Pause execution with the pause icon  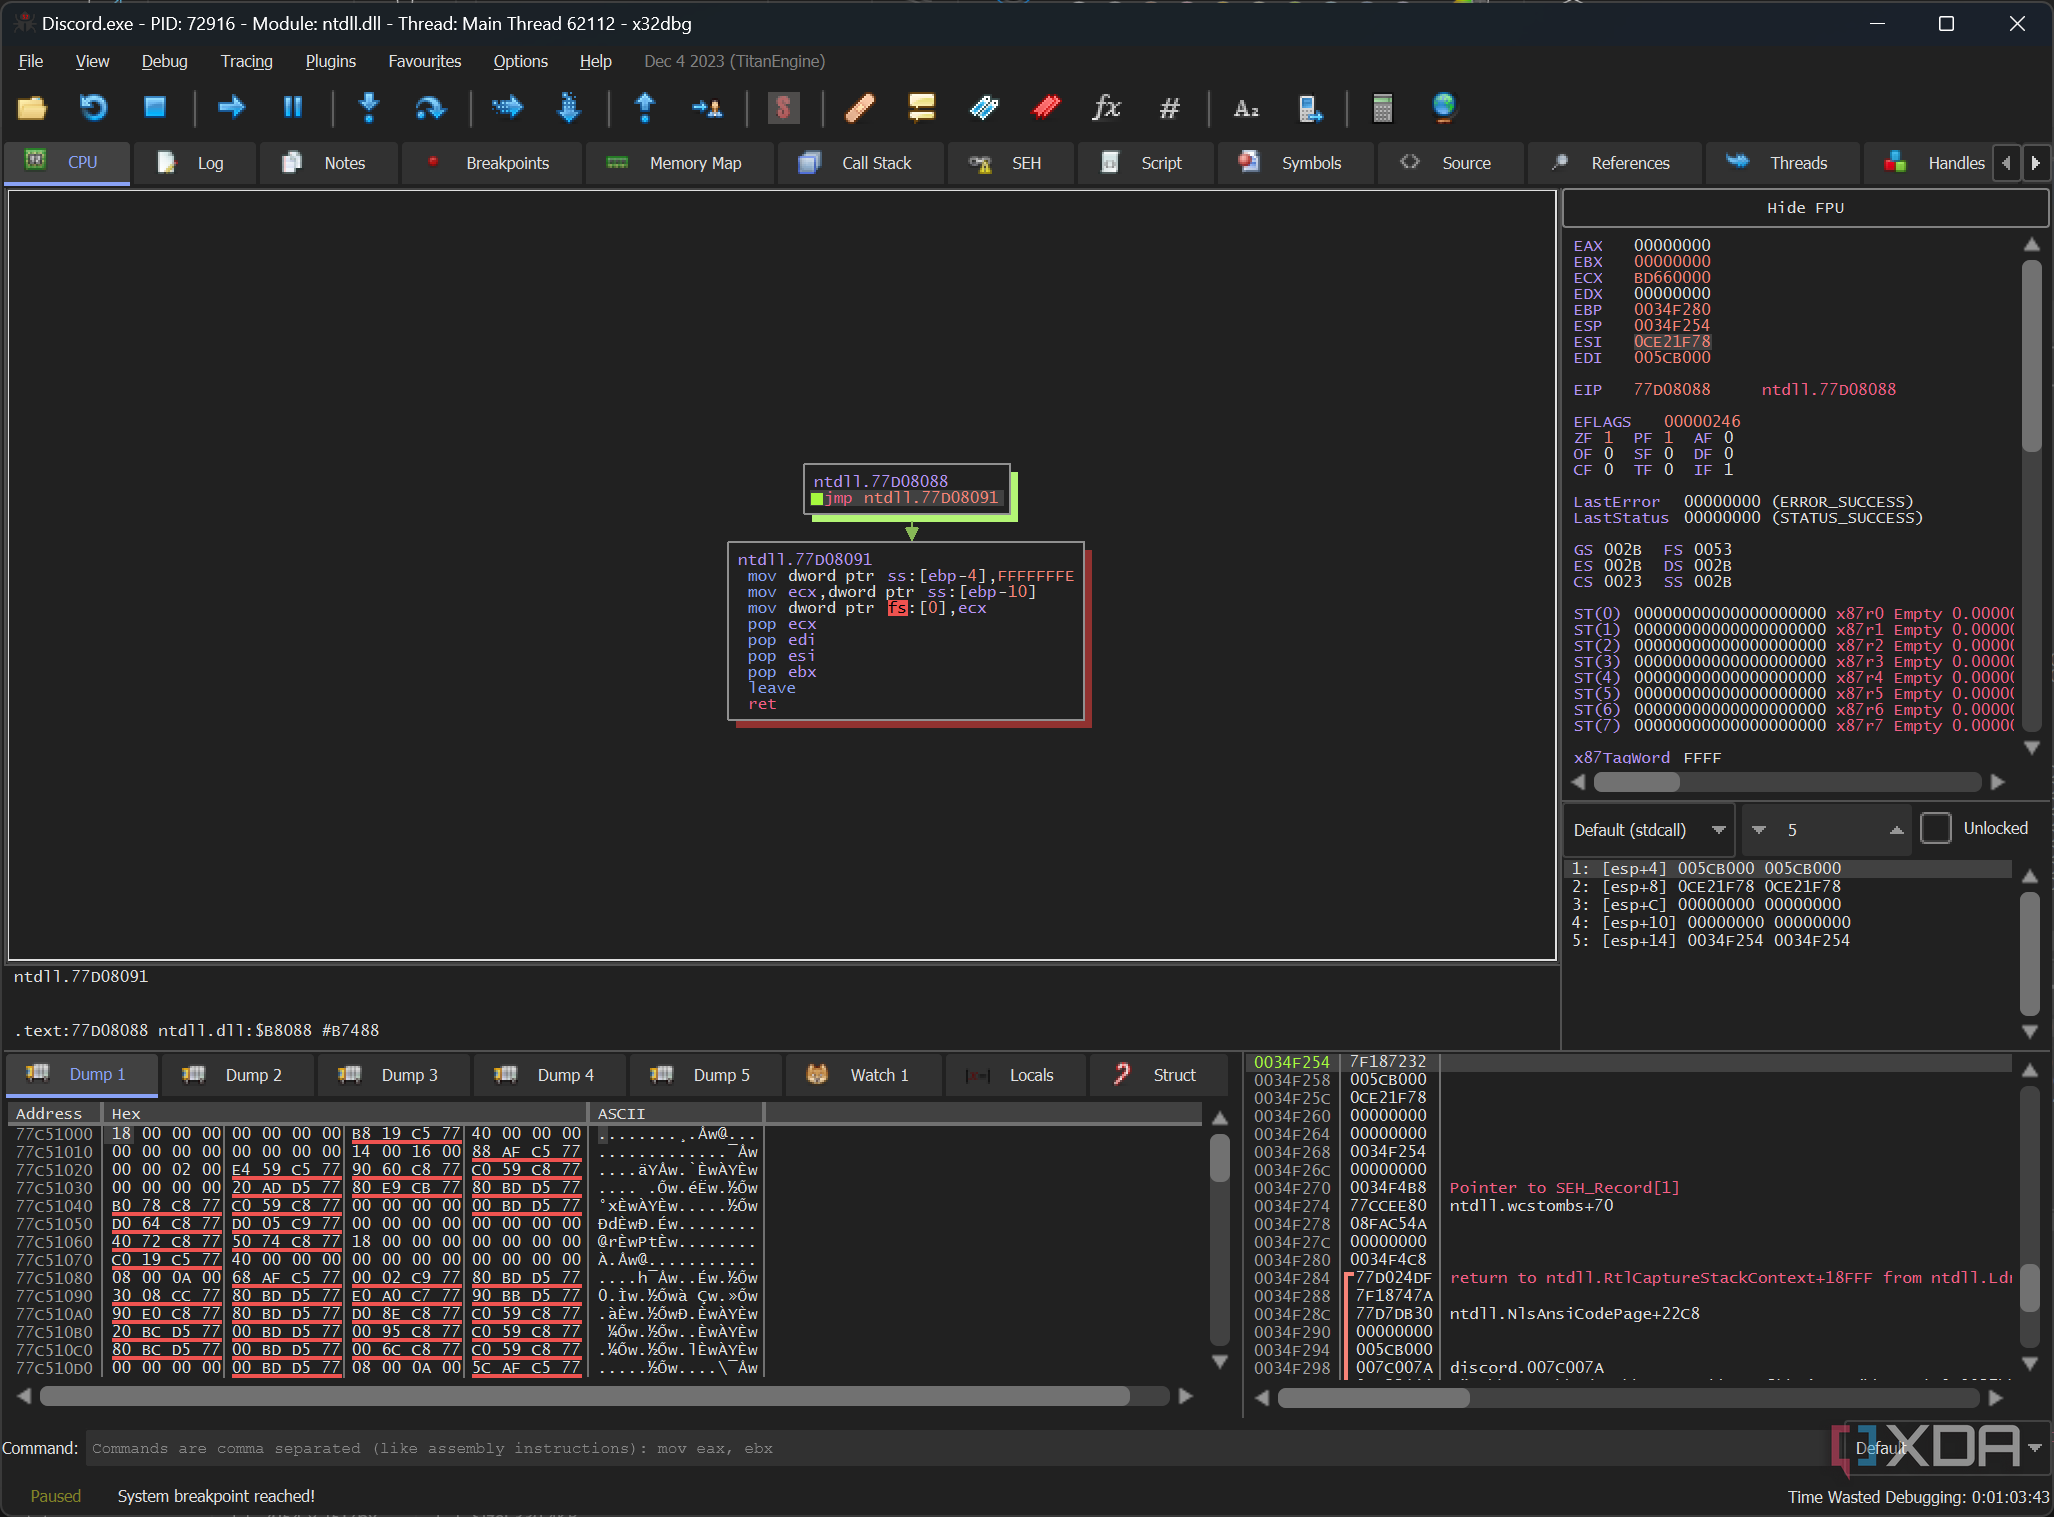(x=293, y=108)
